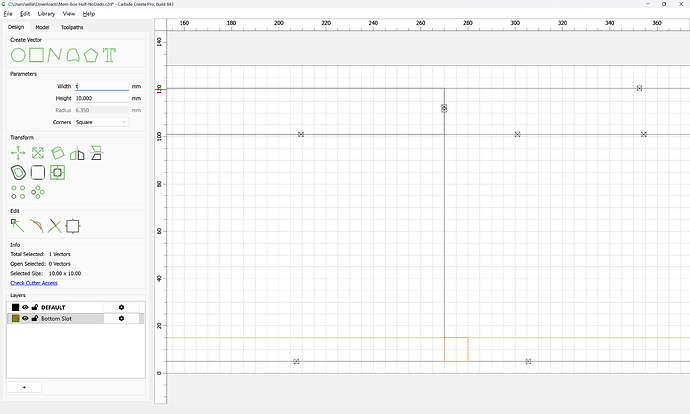690x414 pixels.
Task: Switch to the Toolpaths tab
Action: [x=72, y=27]
